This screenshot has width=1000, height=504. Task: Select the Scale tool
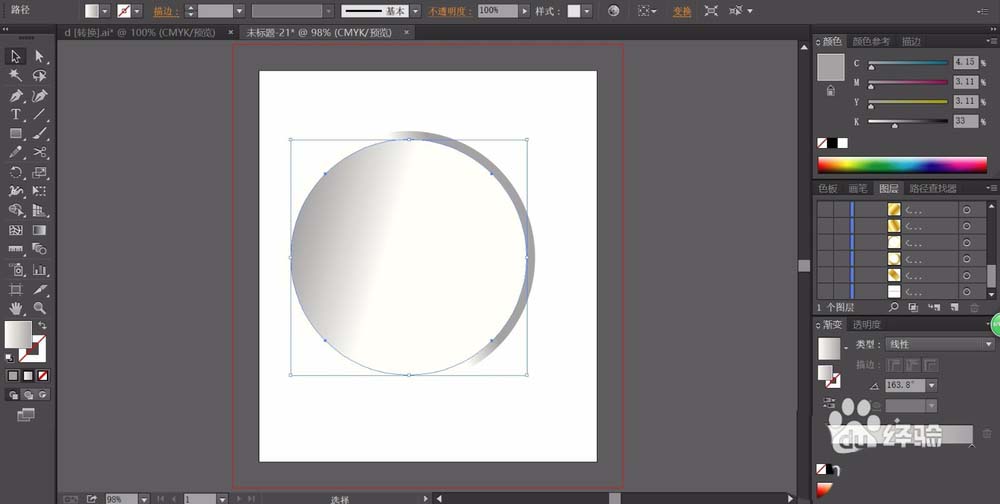[40, 172]
